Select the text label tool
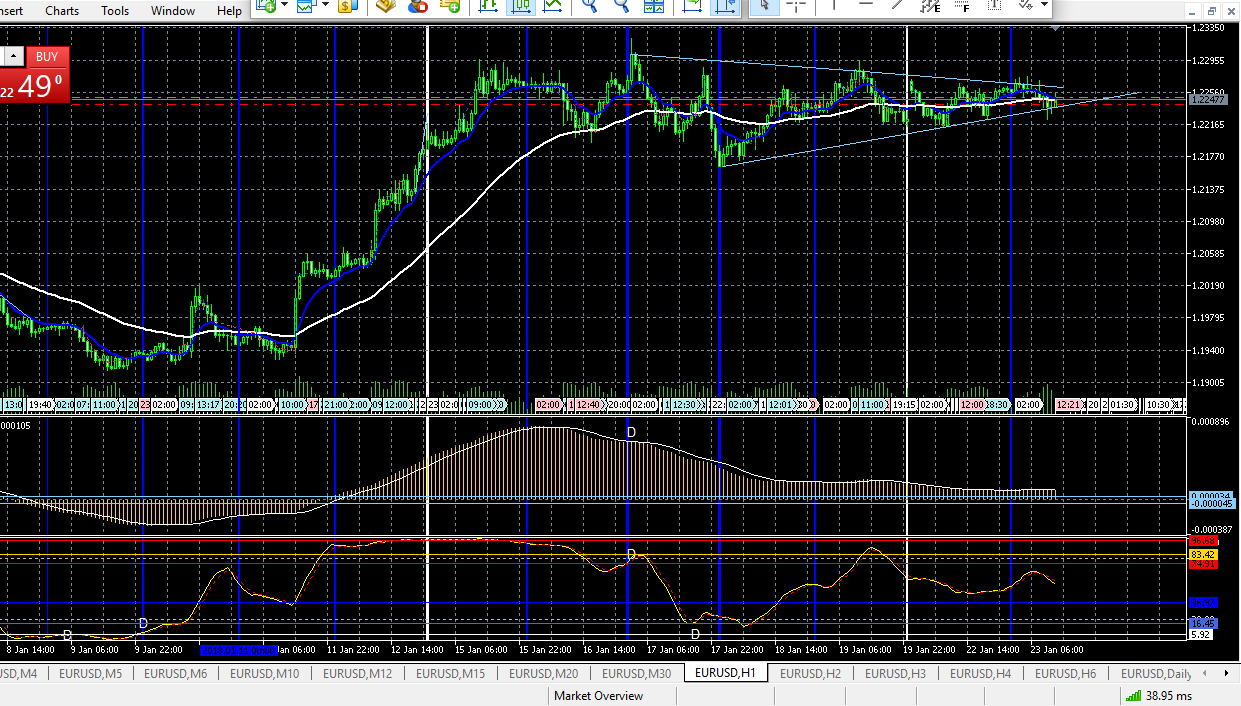 point(995,5)
